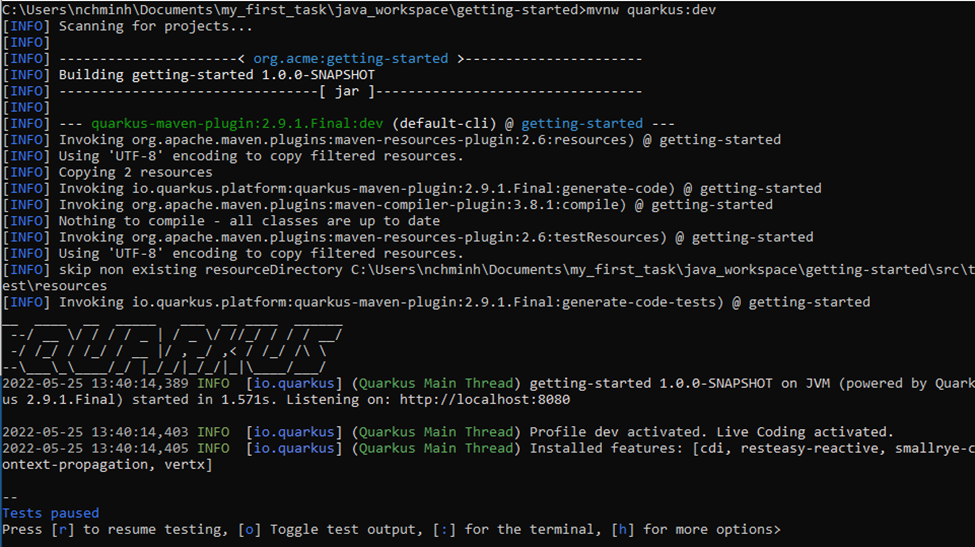
Task: Click the '[r]' resume testing key hint
Action: [62, 530]
